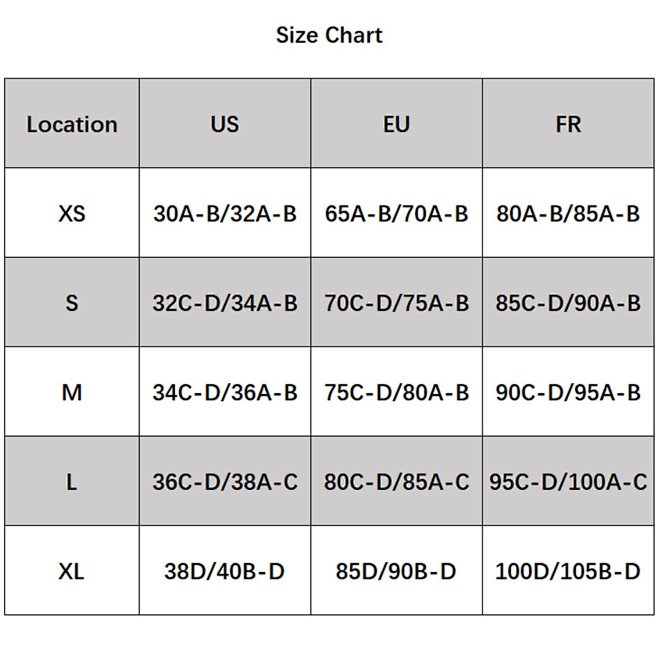
Task: Click the L size row label
Action: (x=72, y=482)
